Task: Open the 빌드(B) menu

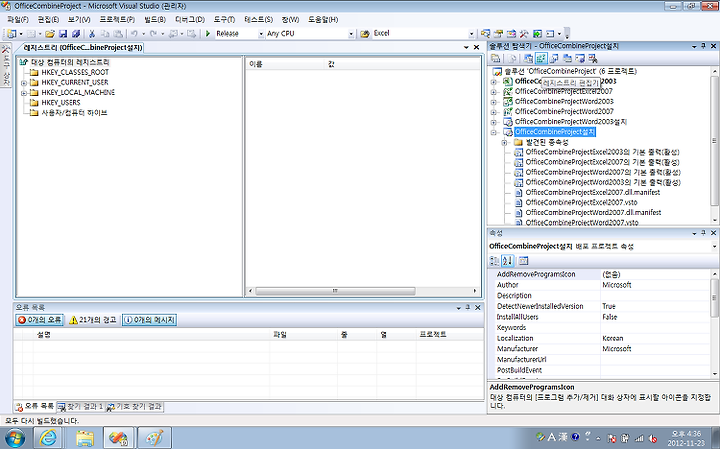Action: point(155,19)
